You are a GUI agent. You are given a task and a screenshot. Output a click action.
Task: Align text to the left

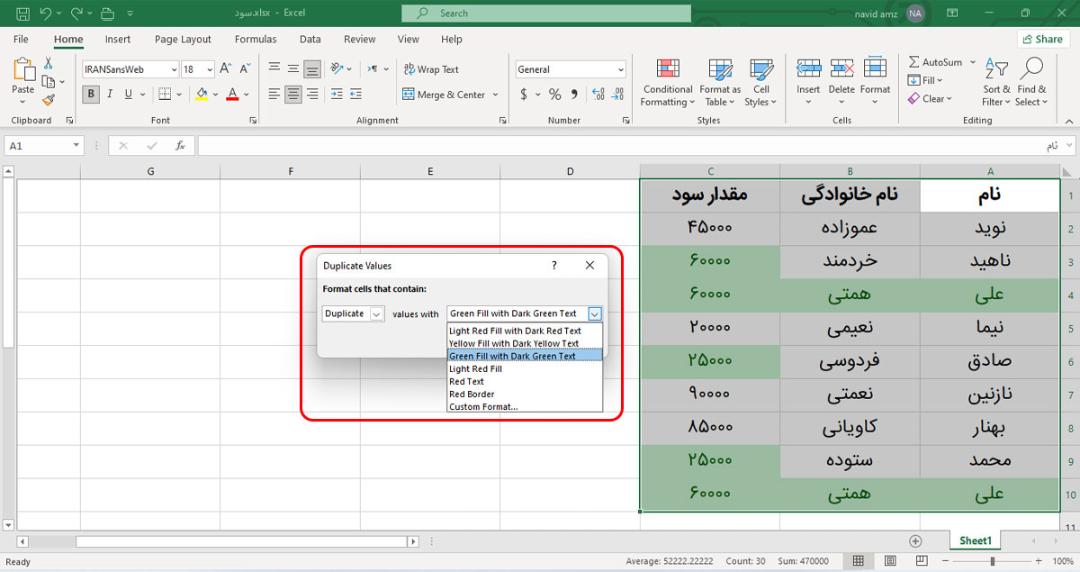[274, 94]
